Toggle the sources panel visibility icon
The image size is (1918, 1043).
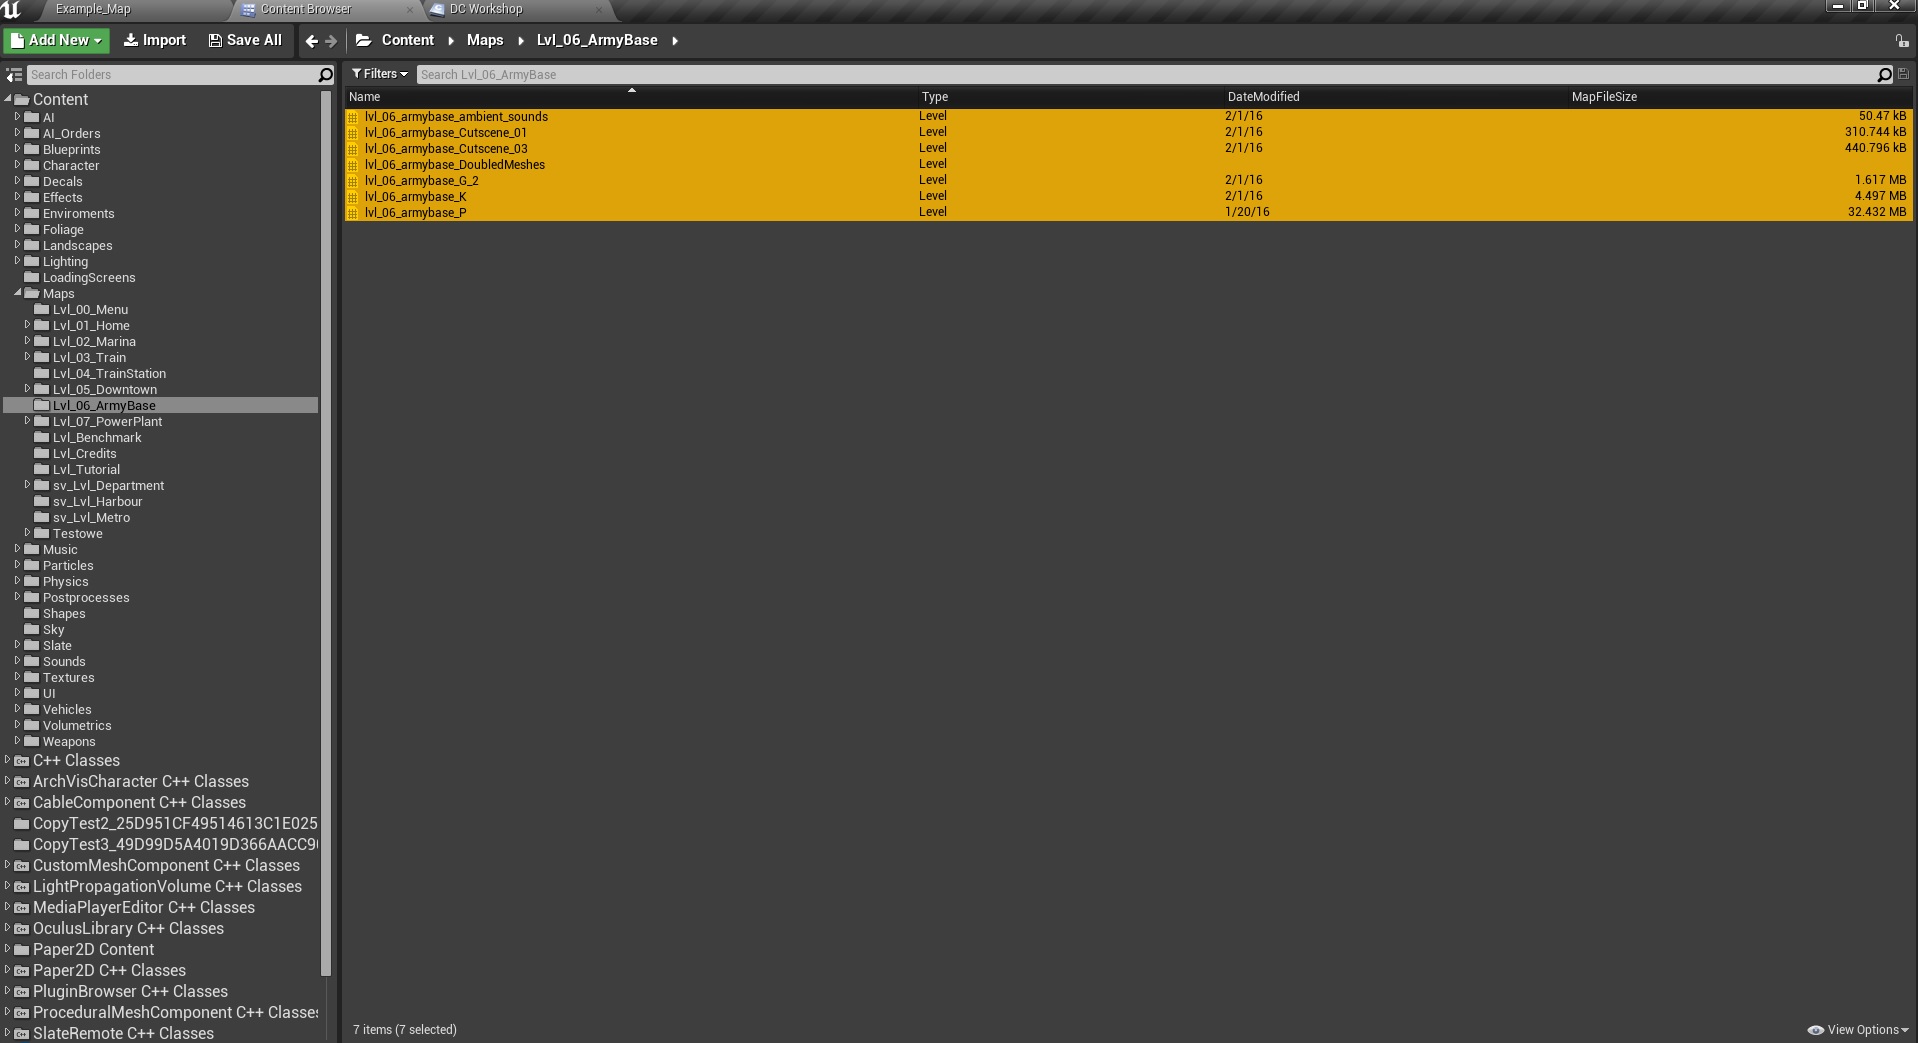14,75
